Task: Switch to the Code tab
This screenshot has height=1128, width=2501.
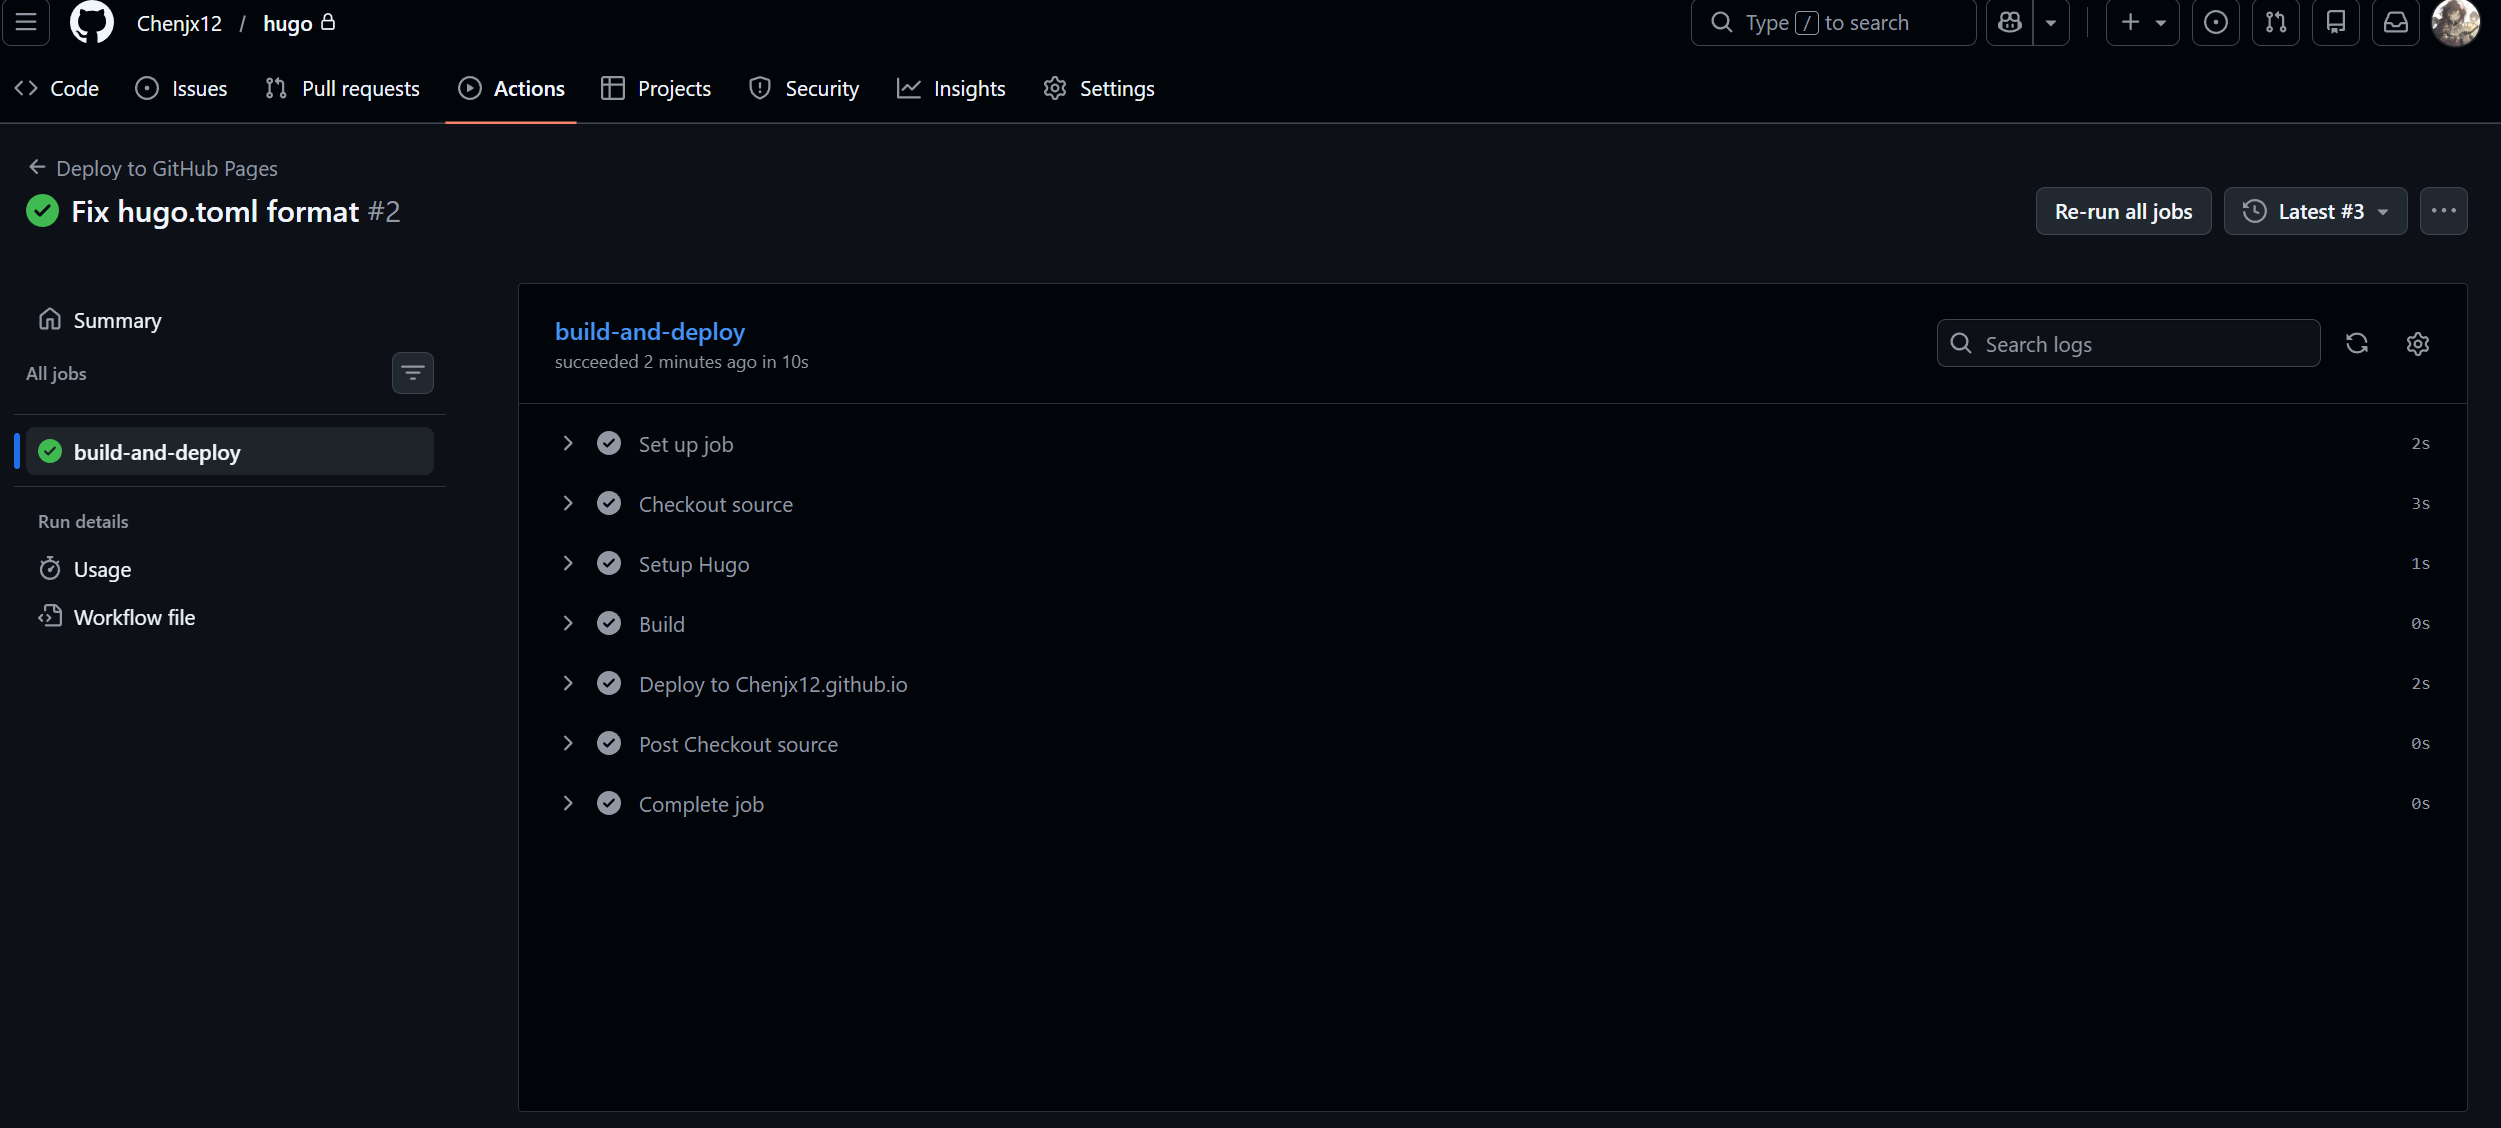Action: pos(57,89)
